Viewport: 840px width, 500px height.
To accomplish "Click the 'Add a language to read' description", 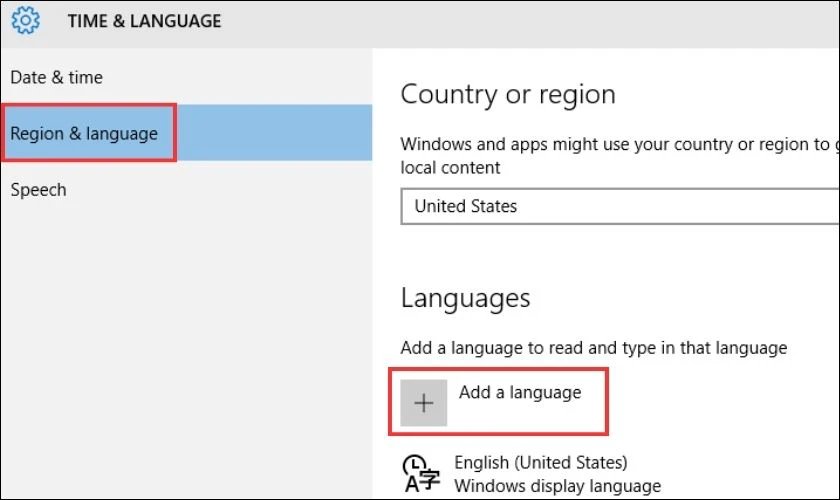I will click(593, 348).
